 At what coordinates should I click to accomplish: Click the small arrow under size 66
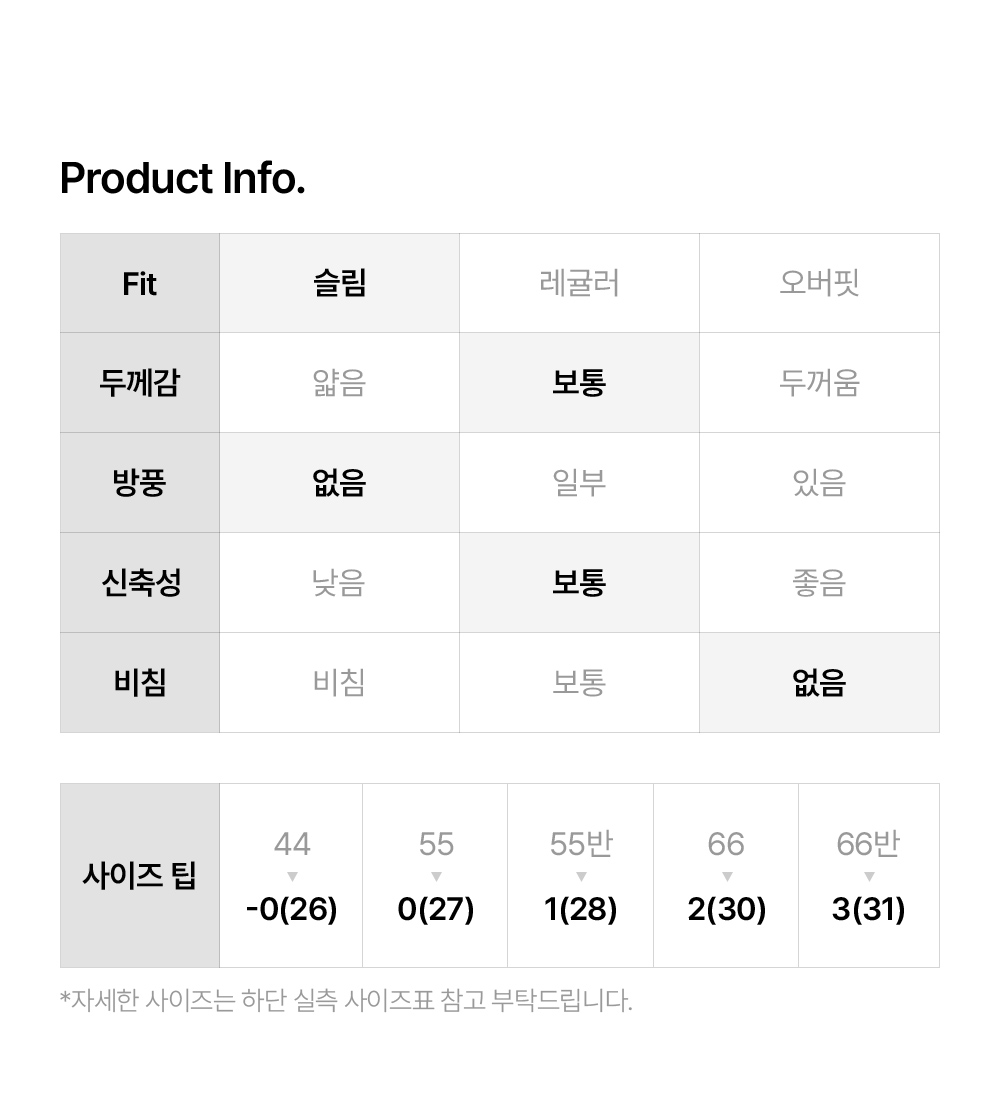tap(727, 877)
